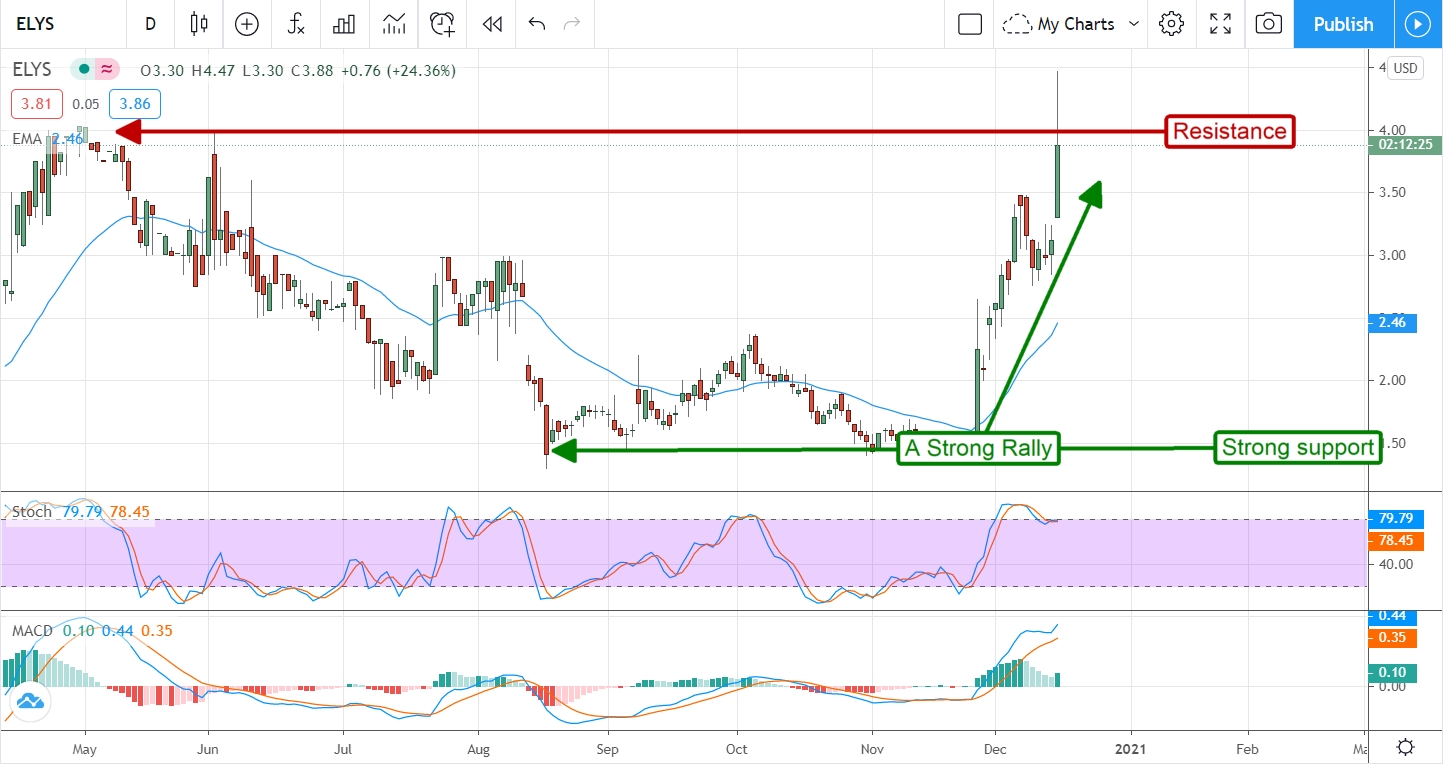Open the indicator templates icon

(x=393, y=24)
